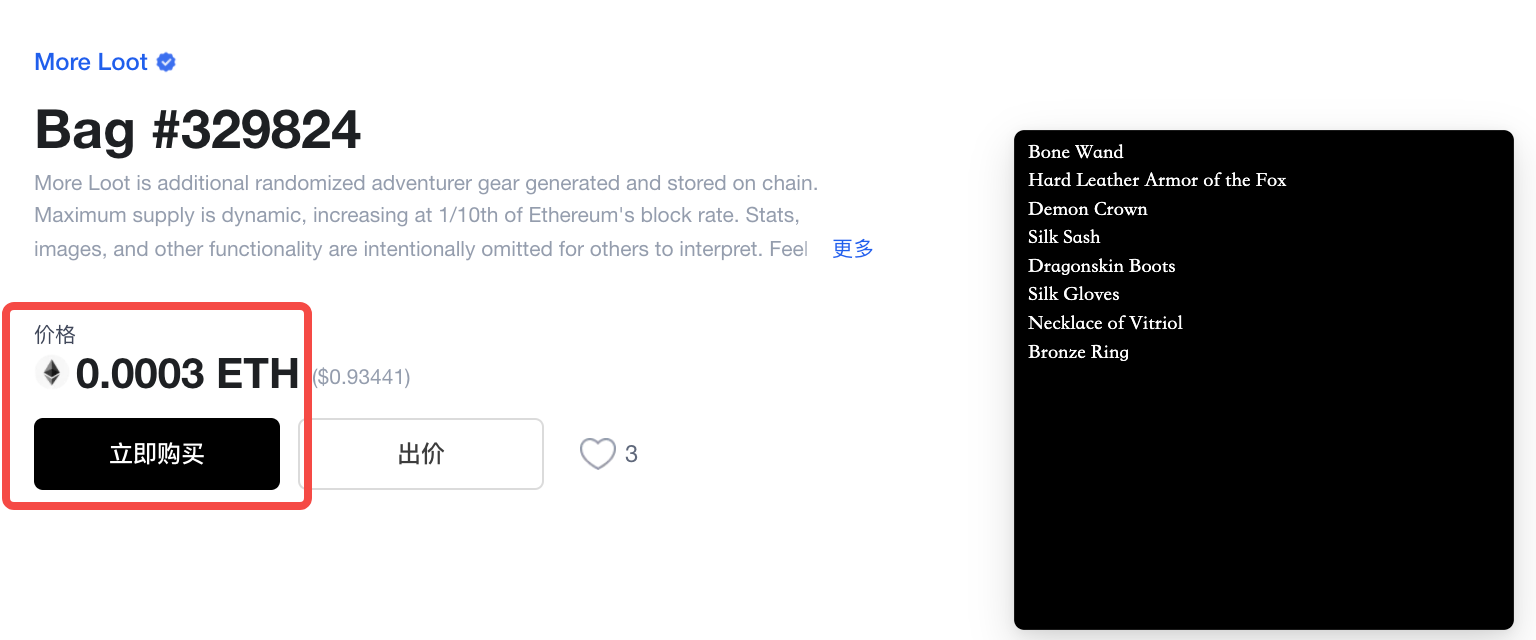The width and height of the screenshot is (1536, 640).
Task: Click the Demon Crown line
Action: click(1088, 209)
